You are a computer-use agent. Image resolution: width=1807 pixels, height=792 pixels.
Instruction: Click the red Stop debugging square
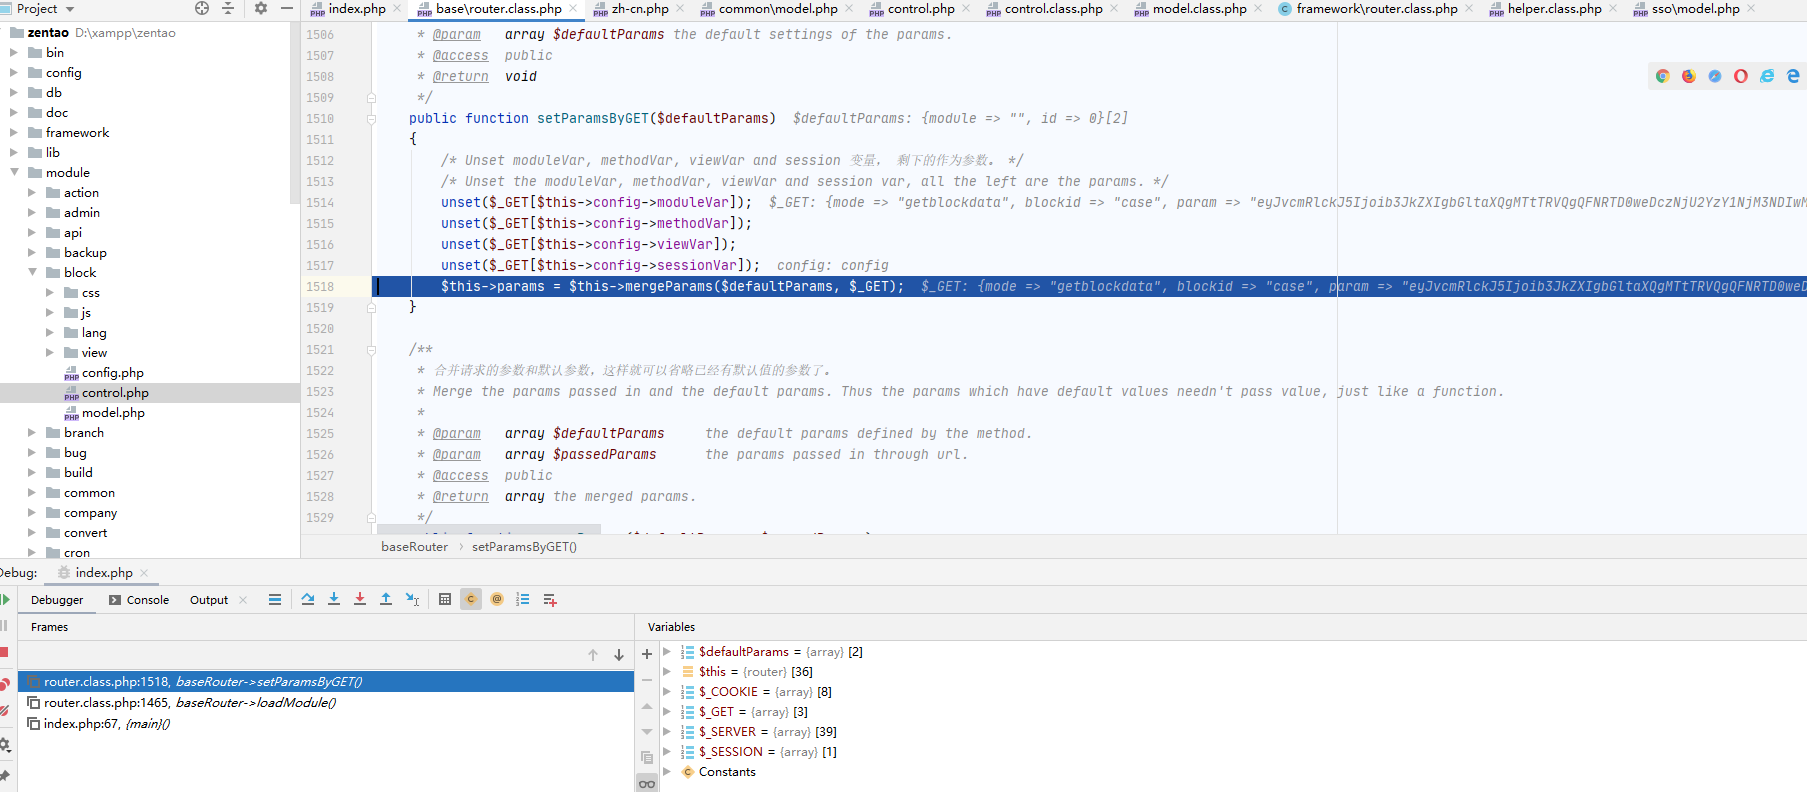pyautogui.click(x=4, y=652)
